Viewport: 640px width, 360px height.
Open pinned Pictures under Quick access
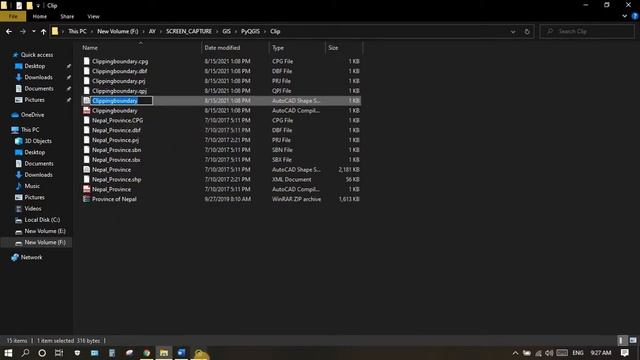(34, 100)
